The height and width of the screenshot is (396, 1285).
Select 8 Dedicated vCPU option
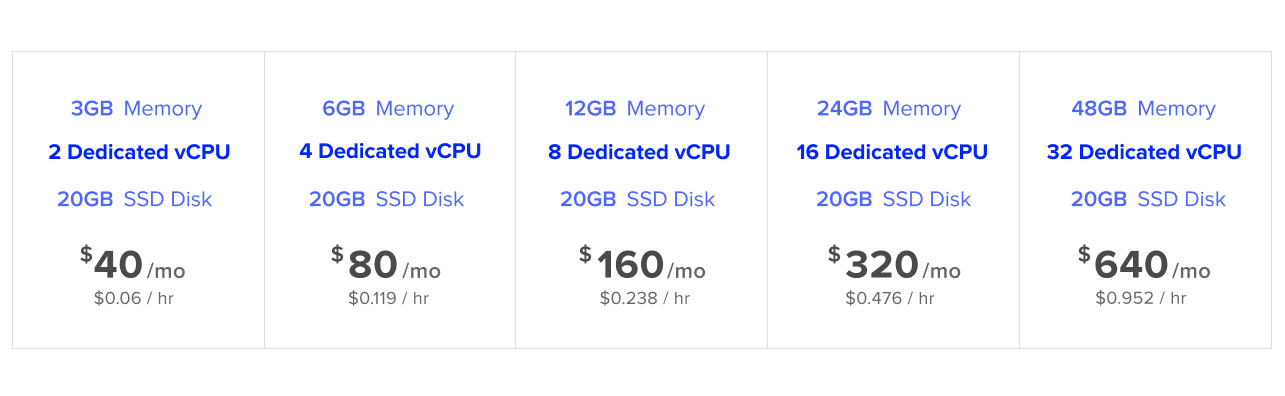coord(639,152)
